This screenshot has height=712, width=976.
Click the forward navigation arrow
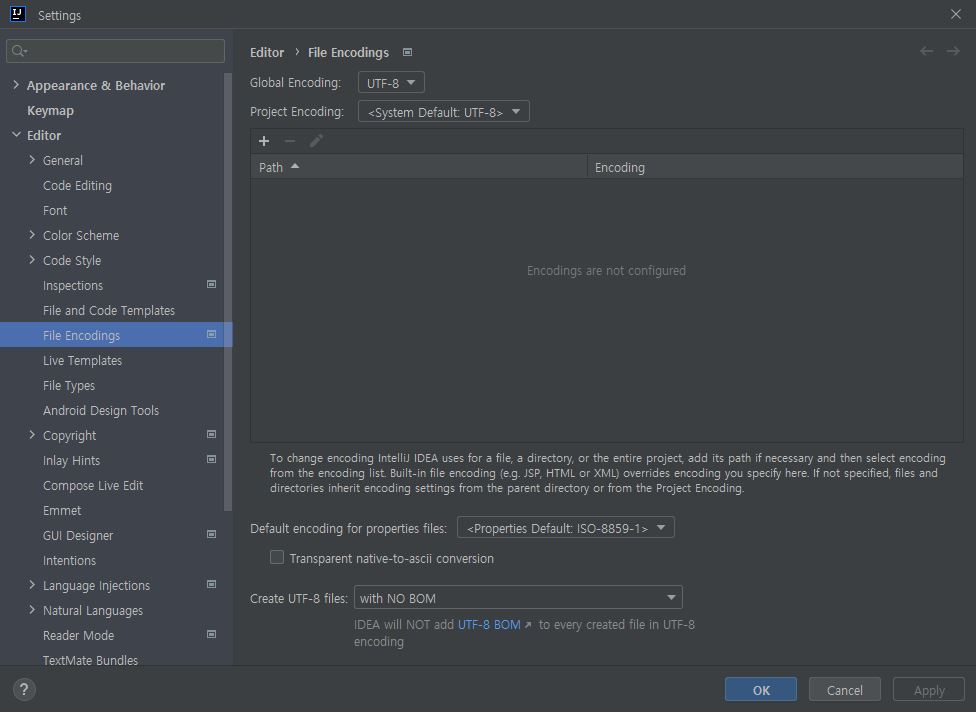pos(953,51)
